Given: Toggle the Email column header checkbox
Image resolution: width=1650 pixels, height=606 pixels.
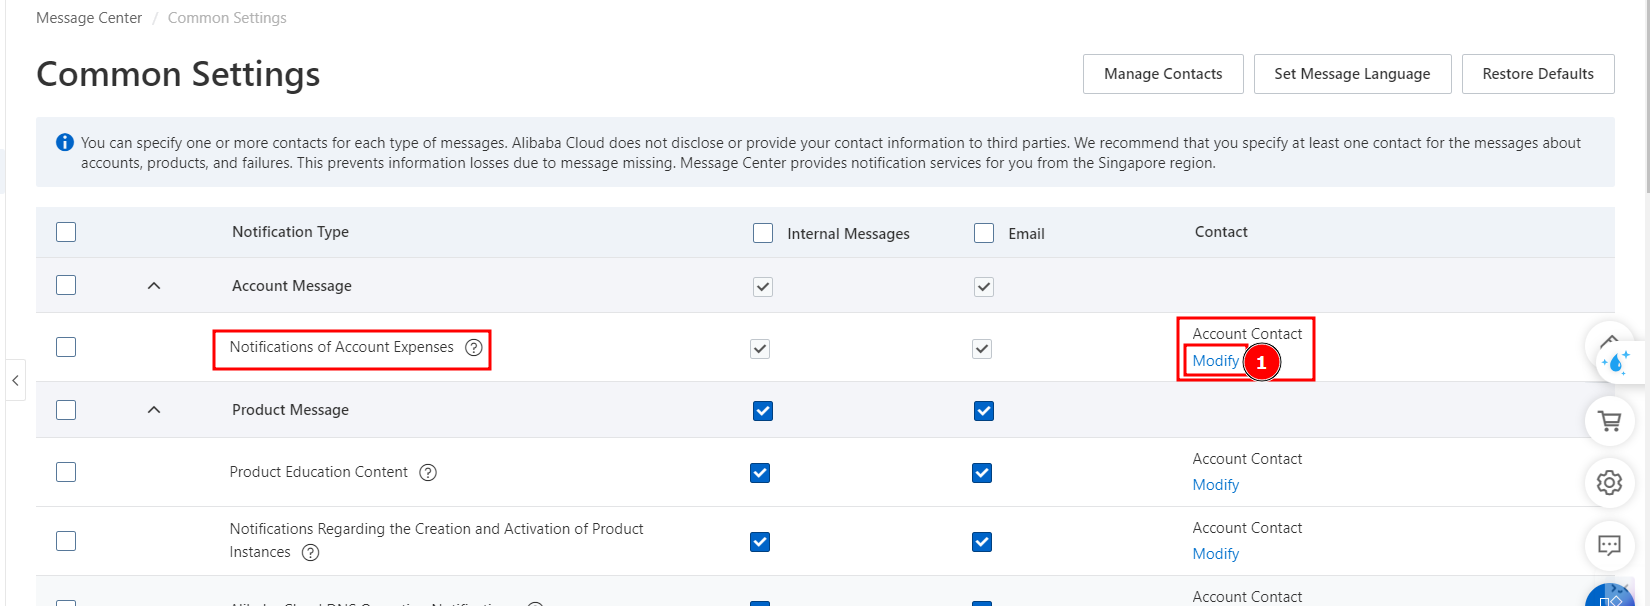Looking at the screenshot, I should point(984,233).
